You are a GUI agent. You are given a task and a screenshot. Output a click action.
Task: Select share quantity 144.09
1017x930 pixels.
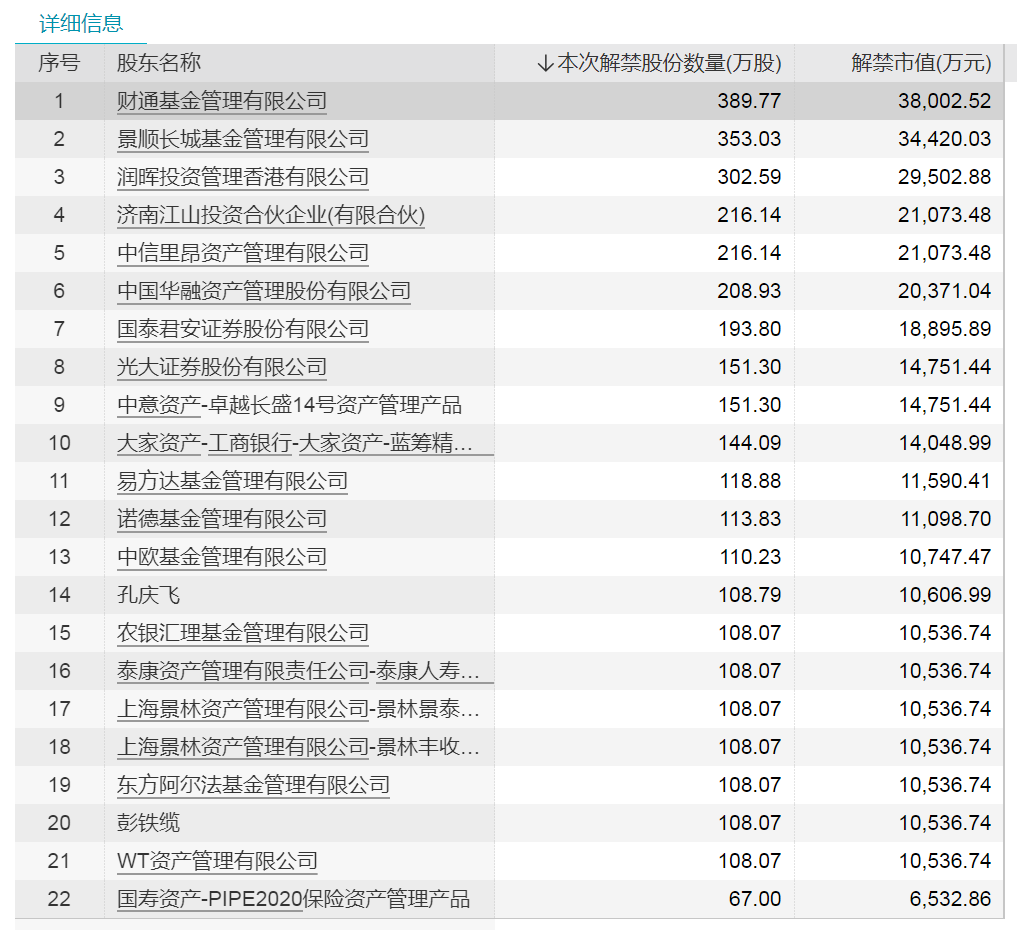[749, 443]
